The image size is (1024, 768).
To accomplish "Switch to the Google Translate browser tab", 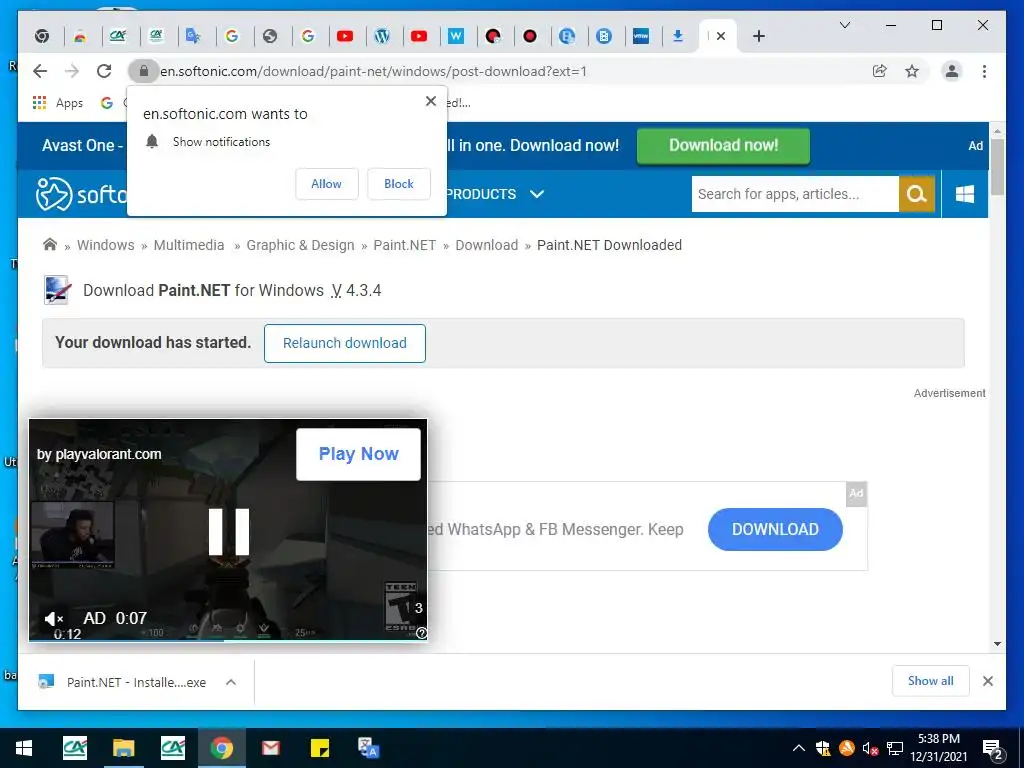I will tap(193, 37).
